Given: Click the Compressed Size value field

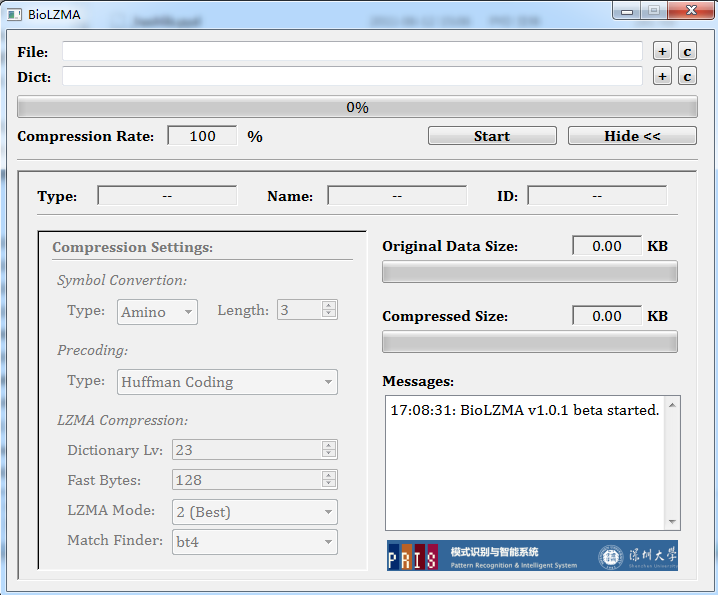Looking at the screenshot, I should tap(607, 316).
